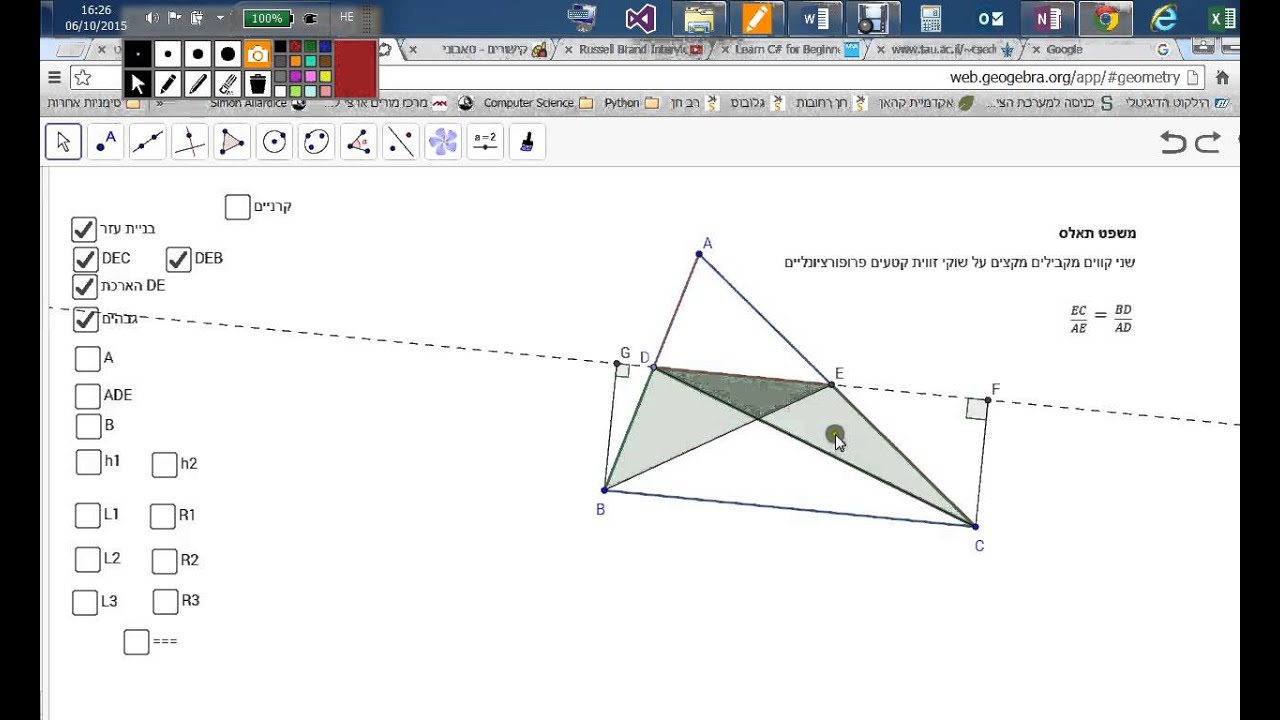Select the Move Graphics View brush tool
Screen dimensions: 1280x720
pyautogui.click(x=527, y=142)
